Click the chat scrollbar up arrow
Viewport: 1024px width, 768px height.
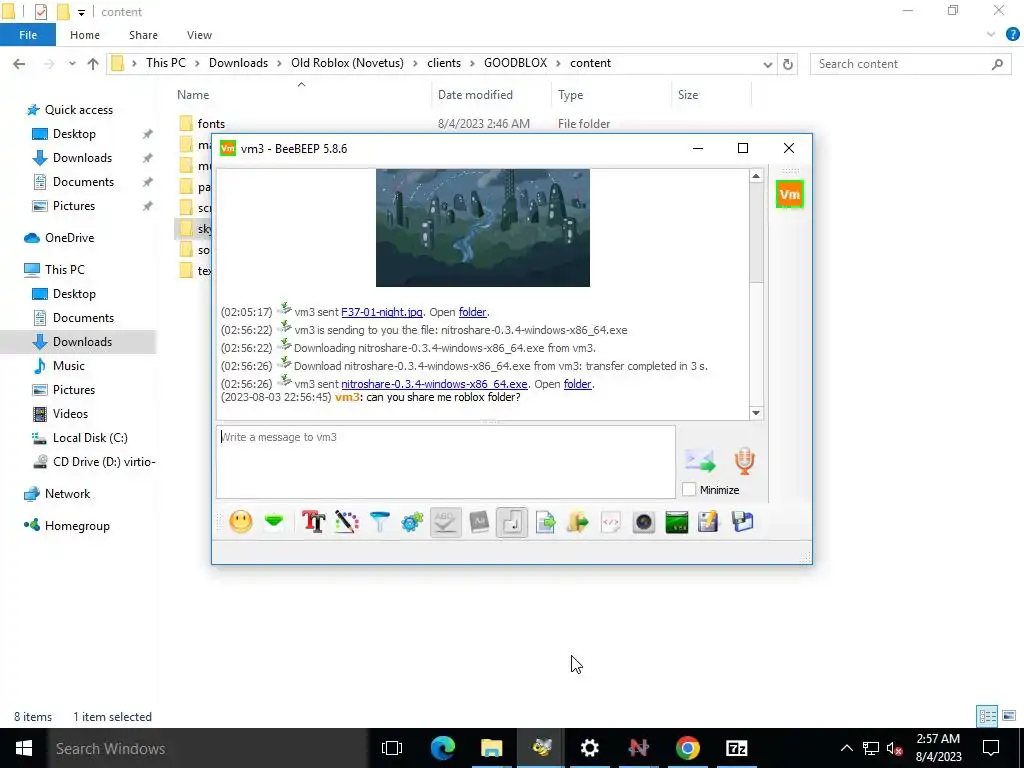756,176
